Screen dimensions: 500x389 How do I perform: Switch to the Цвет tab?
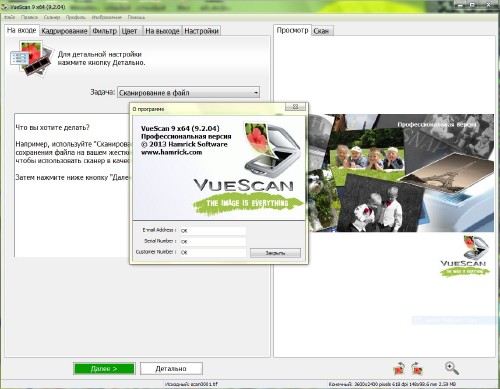point(130,31)
